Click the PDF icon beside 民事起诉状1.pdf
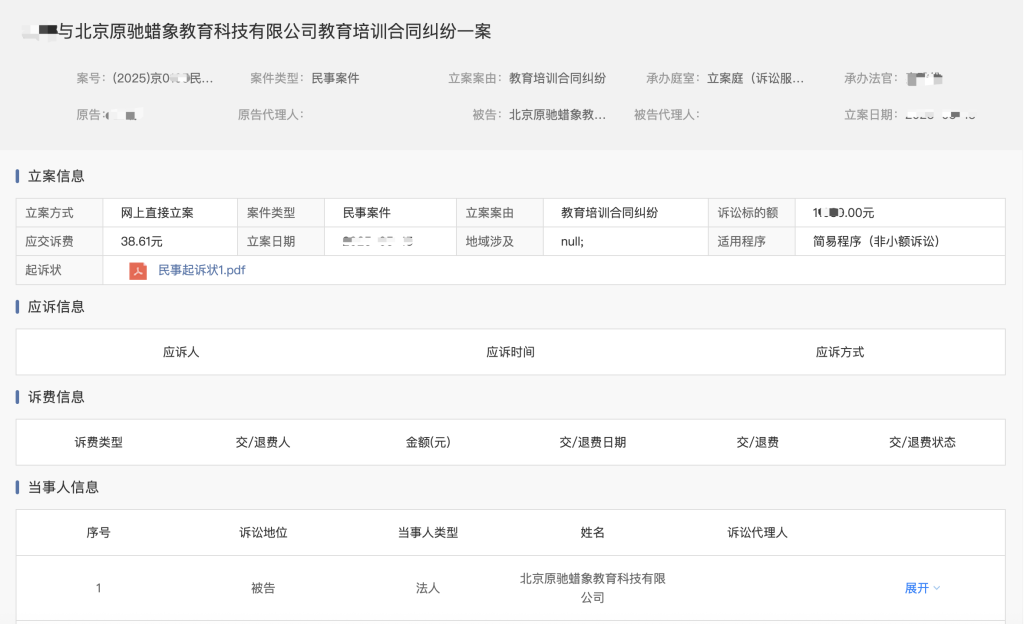The image size is (1024, 624). coord(138,271)
